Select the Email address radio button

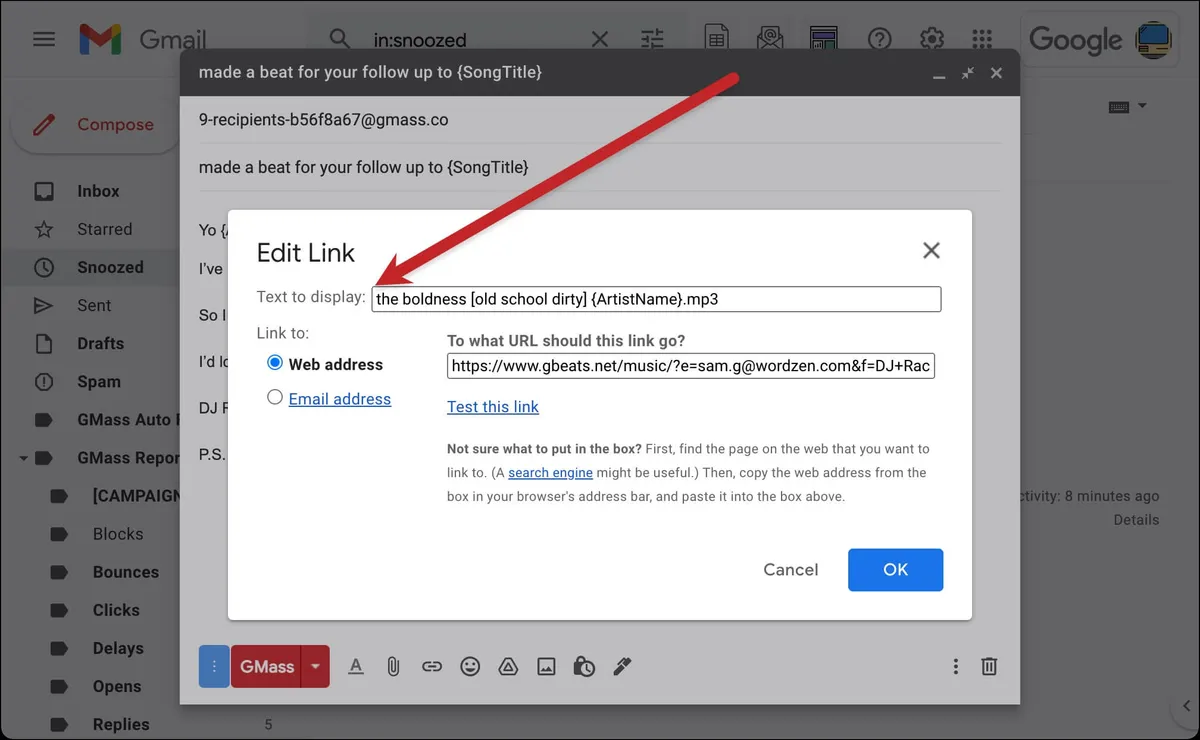275,398
